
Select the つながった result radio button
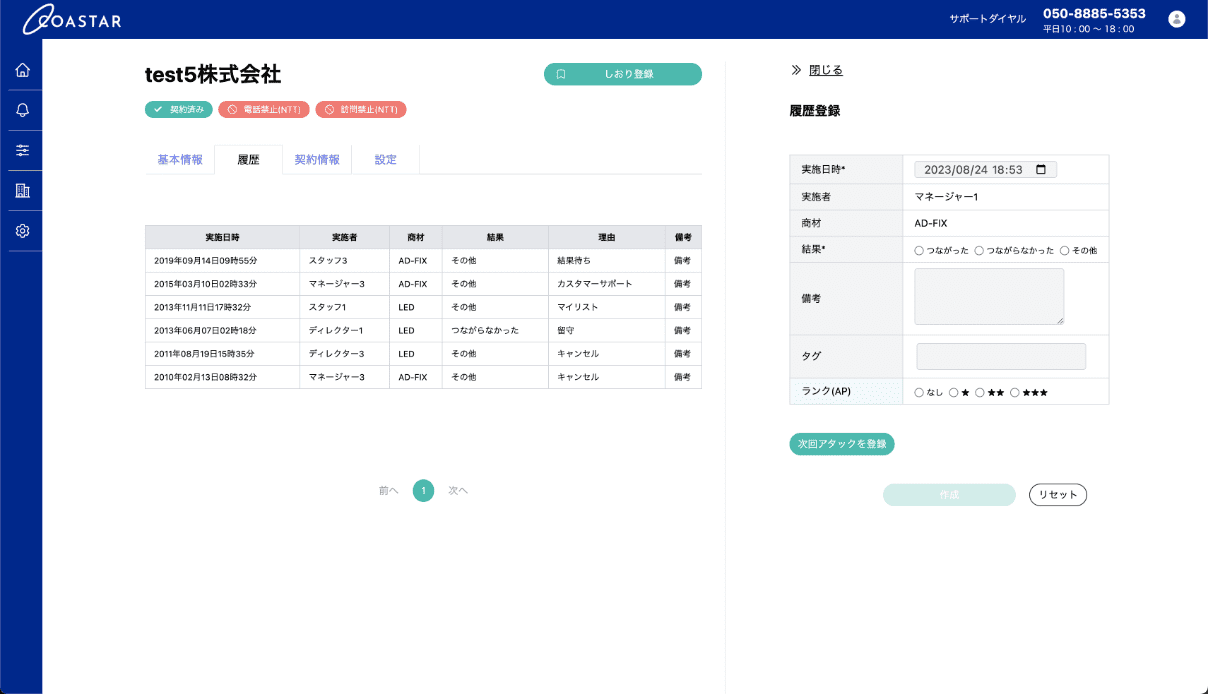coord(919,250)
